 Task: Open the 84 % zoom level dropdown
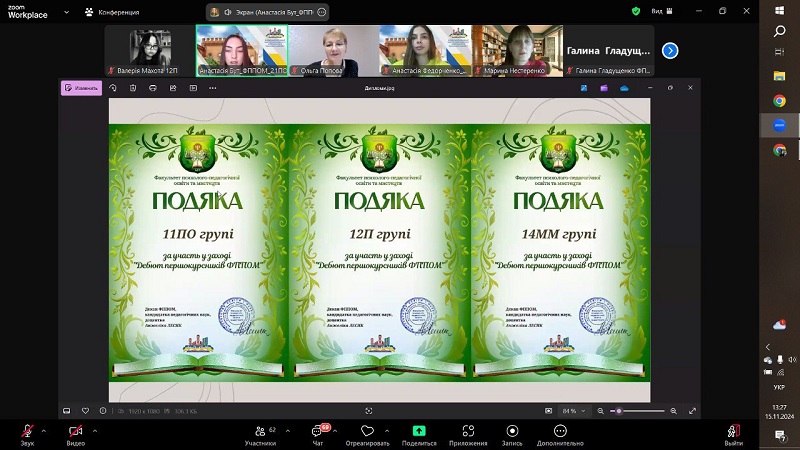[574, 411]
